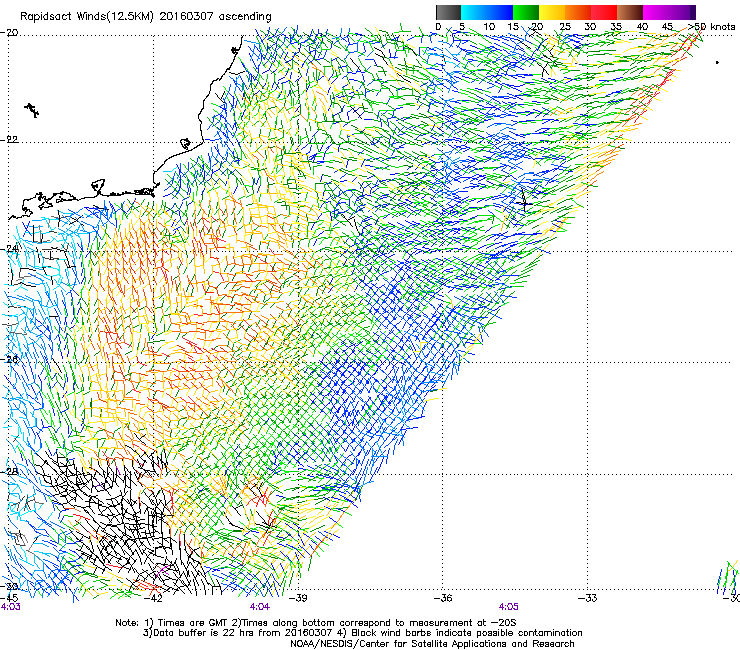Click the '25' legend scale label
Screen dimensions: 740x650
point(565,27)
